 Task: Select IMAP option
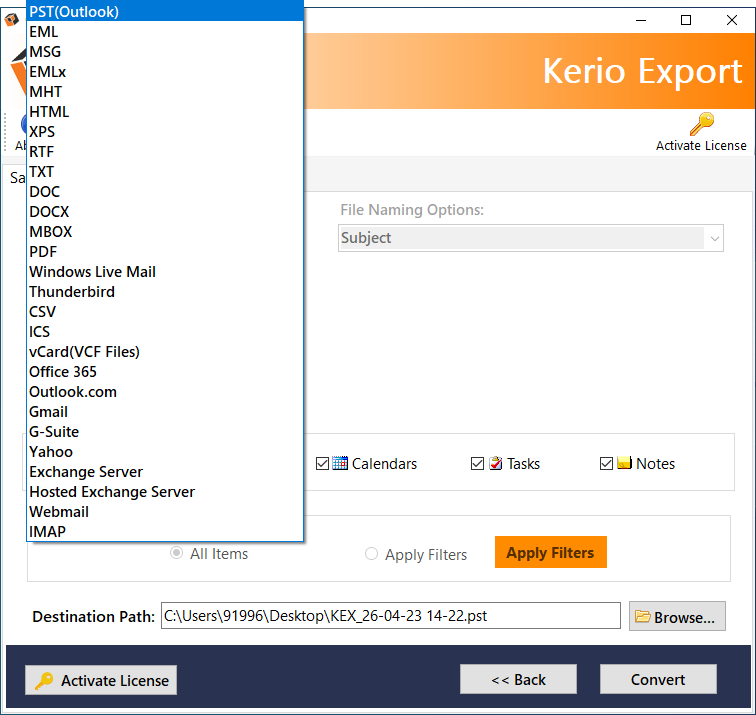pyautogui.click(x=165, y=532)
